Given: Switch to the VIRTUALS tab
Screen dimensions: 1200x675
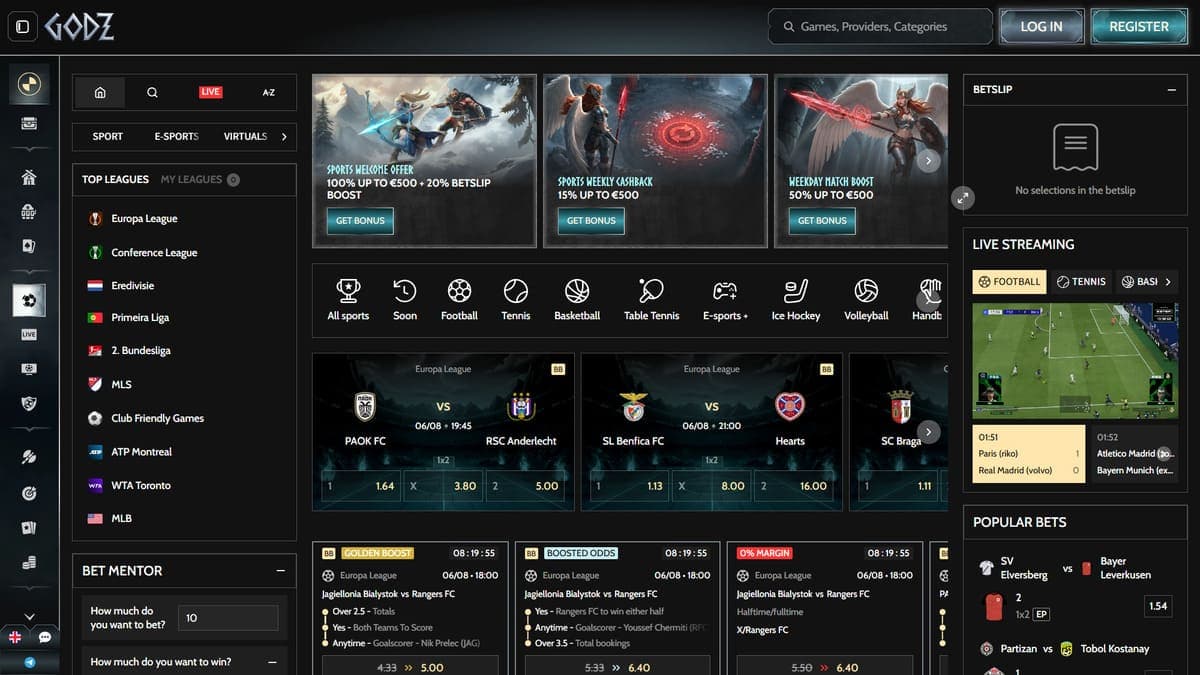Looking at the screenshot, I should point(245,137).
